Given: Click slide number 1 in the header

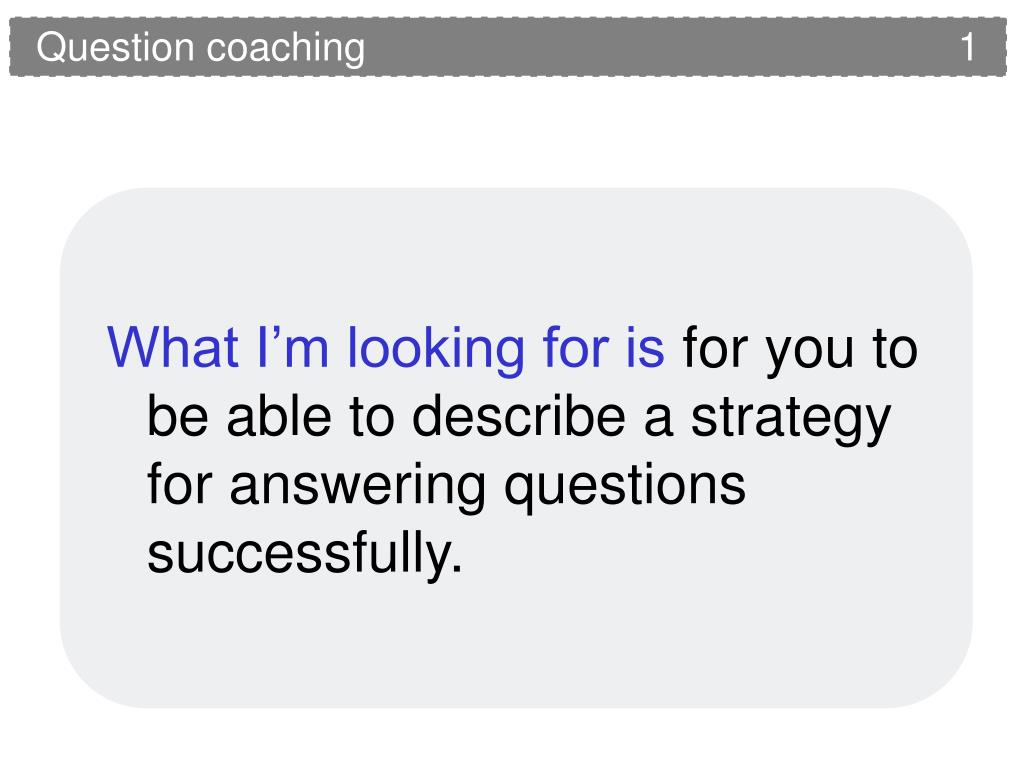Looking at the screenshot, I should click(x=968, y=47).
